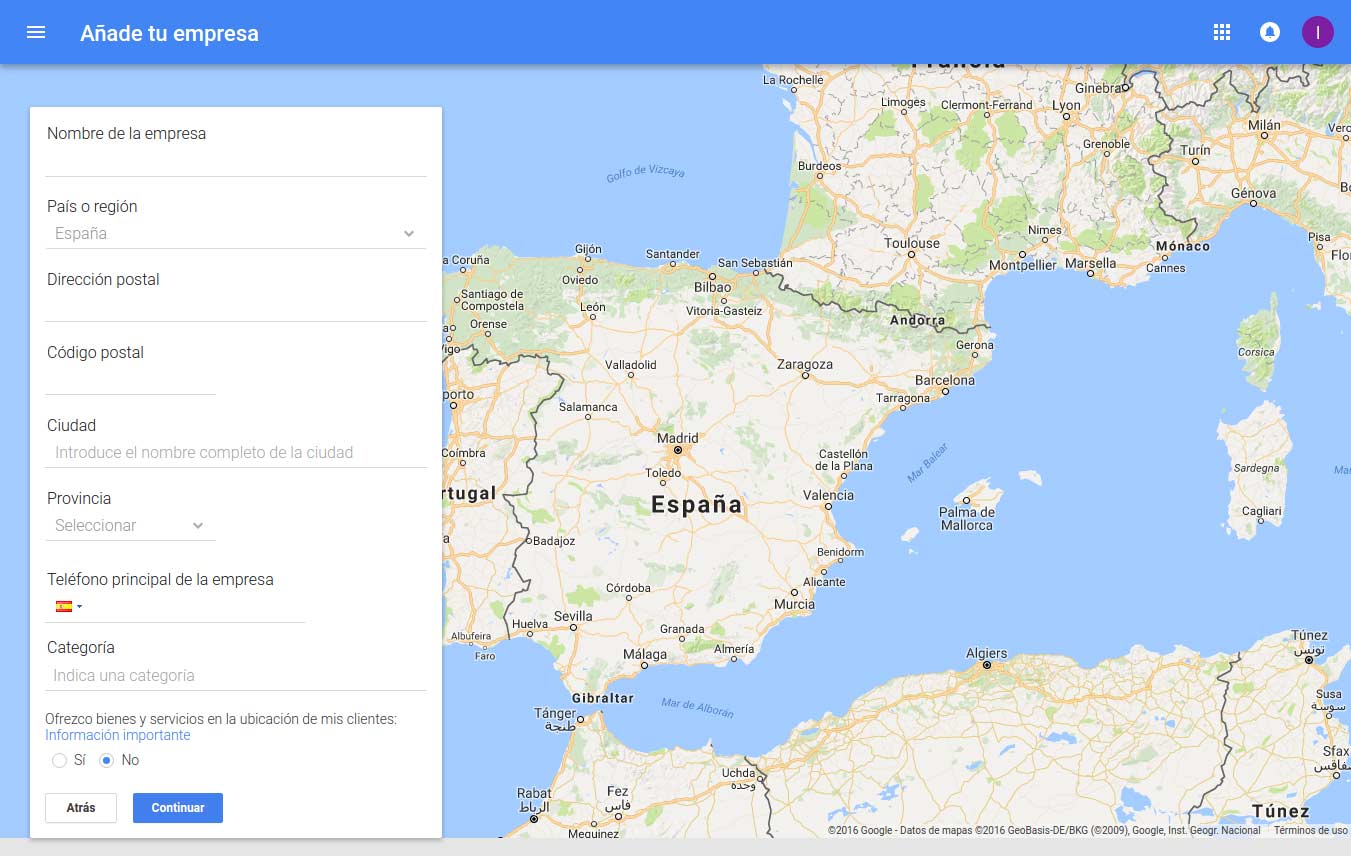Expand the País o región dropdown

click(235, 233)
